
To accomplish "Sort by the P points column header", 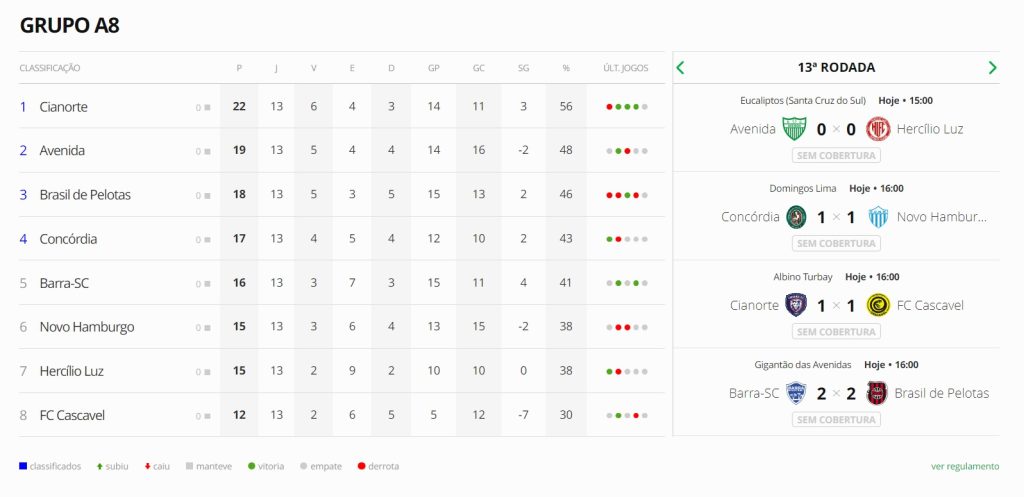I will point(239,68).
